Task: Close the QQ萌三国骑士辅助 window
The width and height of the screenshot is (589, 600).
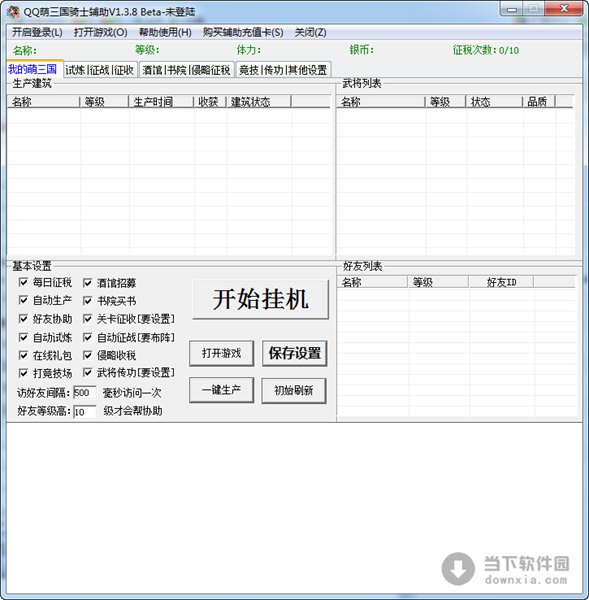Action: point(564,8)
